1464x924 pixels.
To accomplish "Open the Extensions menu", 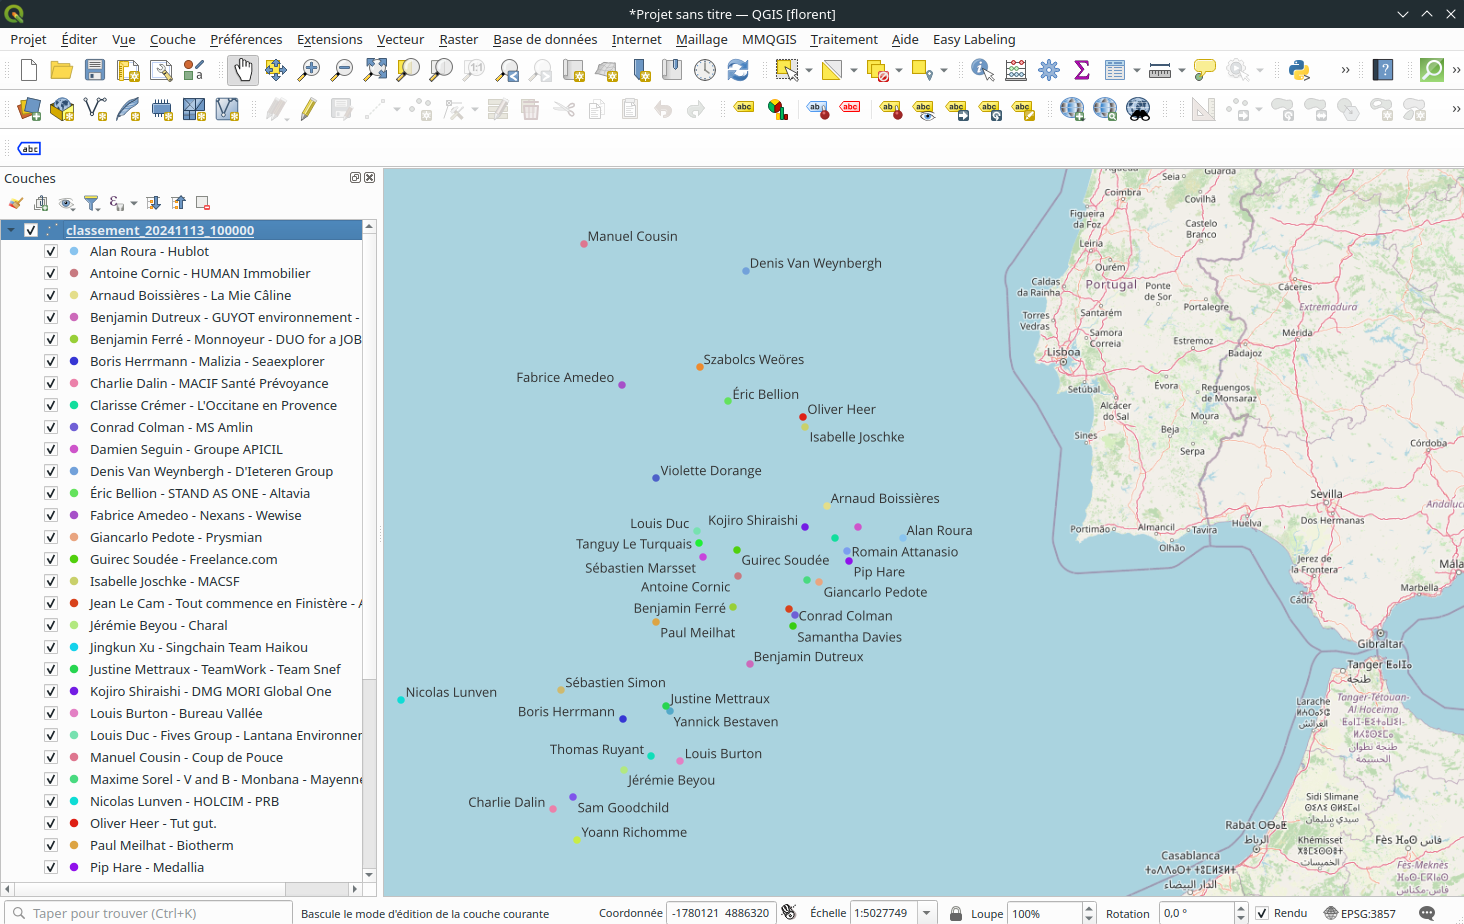I will click(330, 39).
